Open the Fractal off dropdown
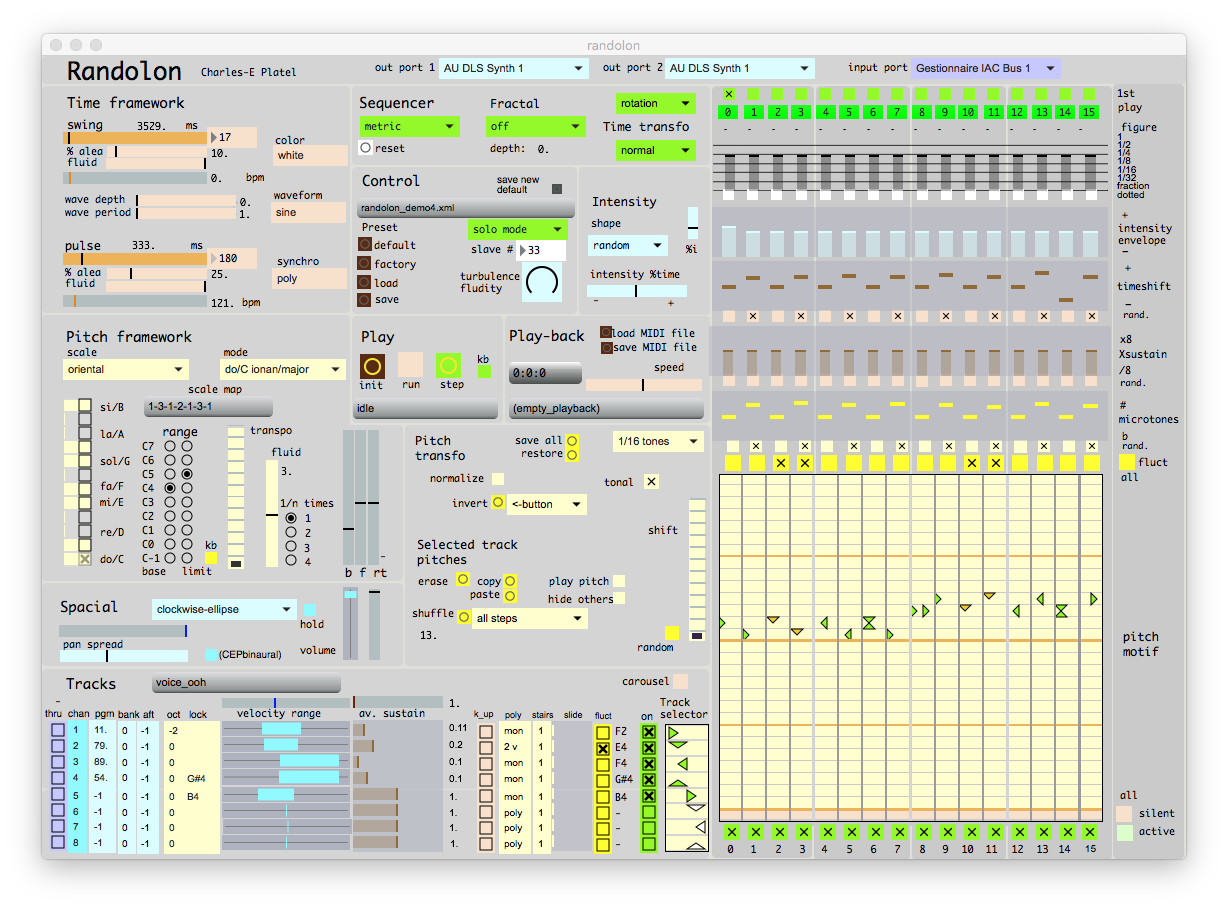This screenshot has height=909, width=1228. pos(536,126)
